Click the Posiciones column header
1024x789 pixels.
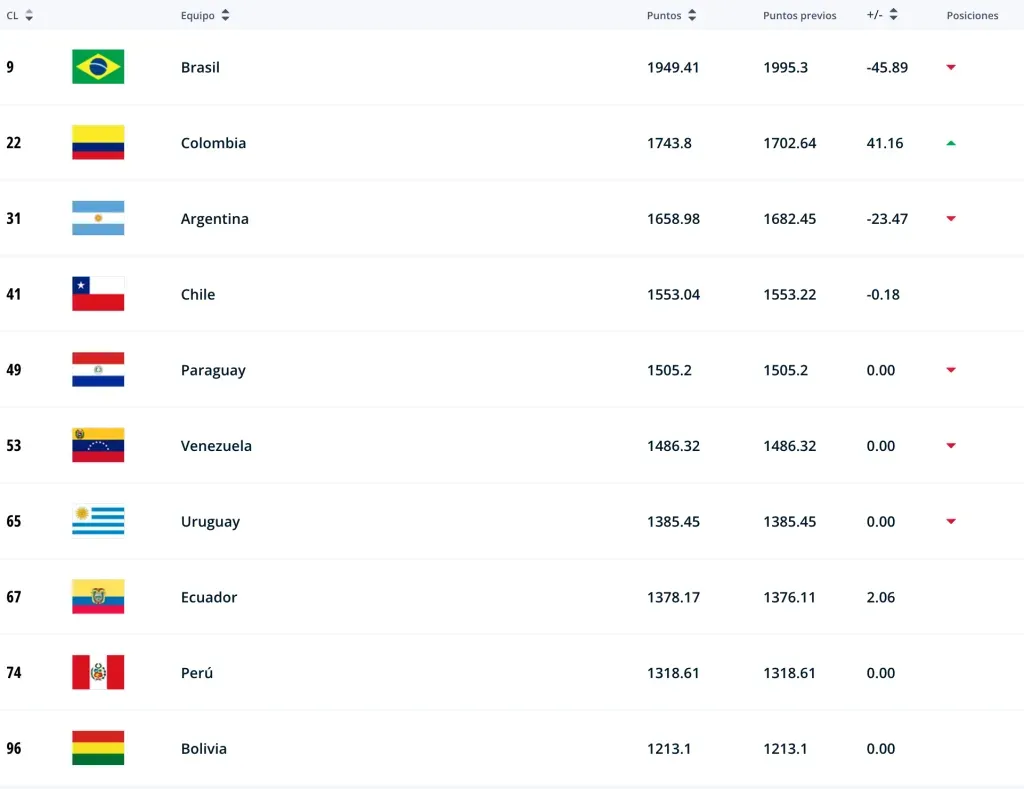[972, 16]
